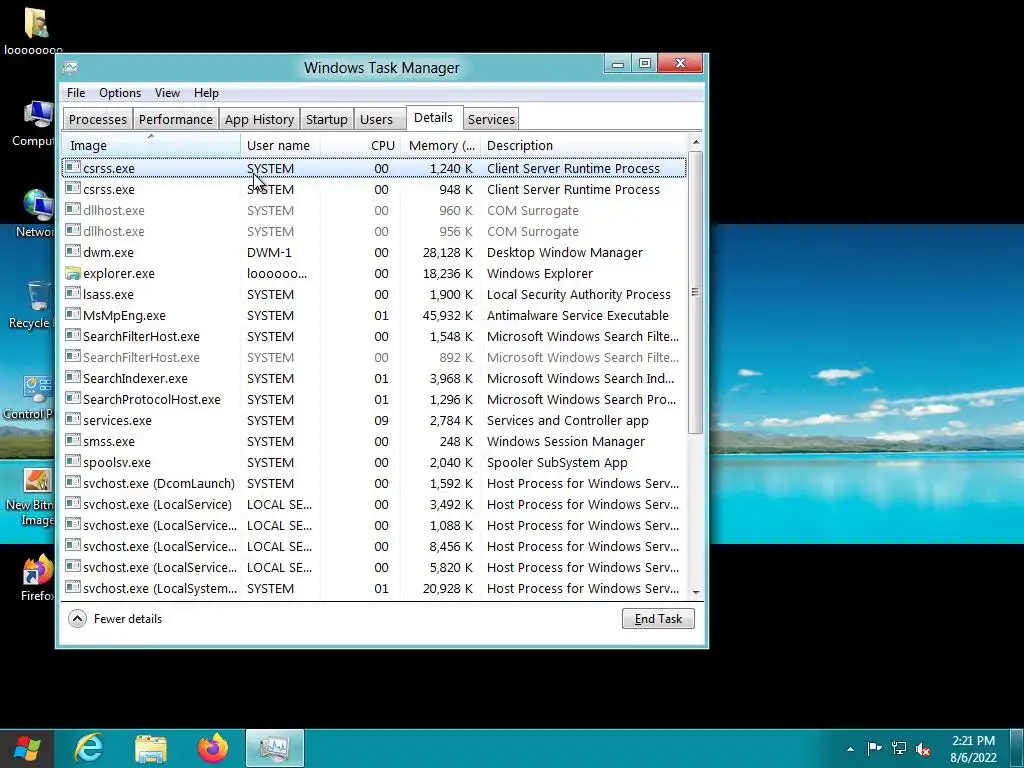Click the Task Manager taskbar button

pos(275,748)
